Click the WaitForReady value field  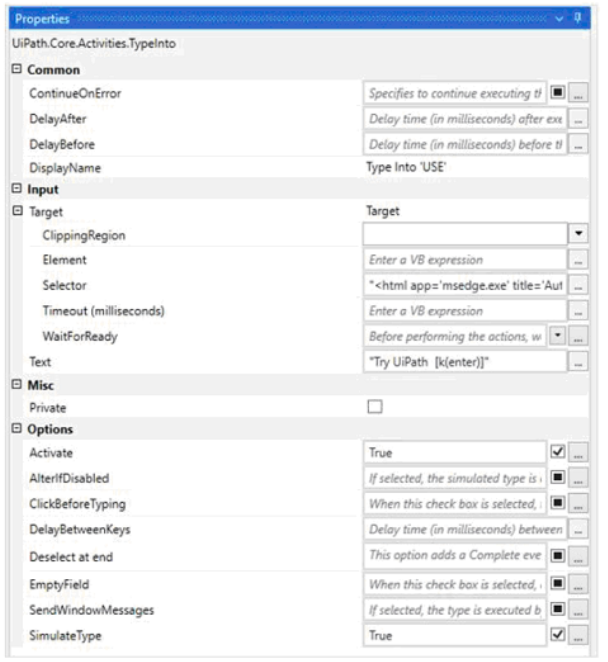click(x=455, y=336)
